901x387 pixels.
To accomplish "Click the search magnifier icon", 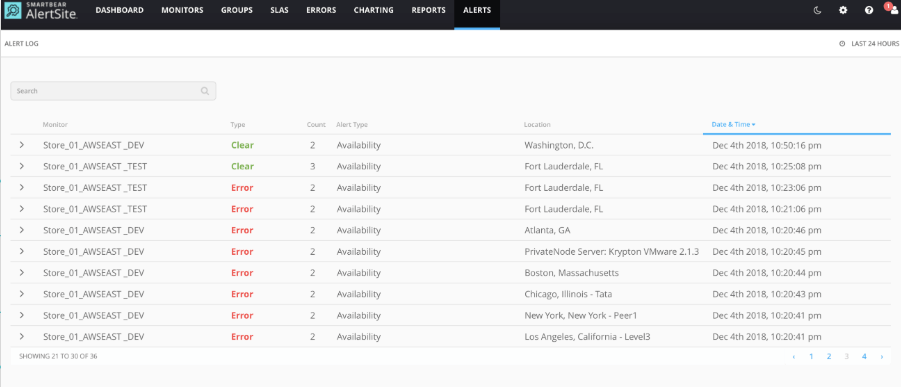I will point(205,91).
